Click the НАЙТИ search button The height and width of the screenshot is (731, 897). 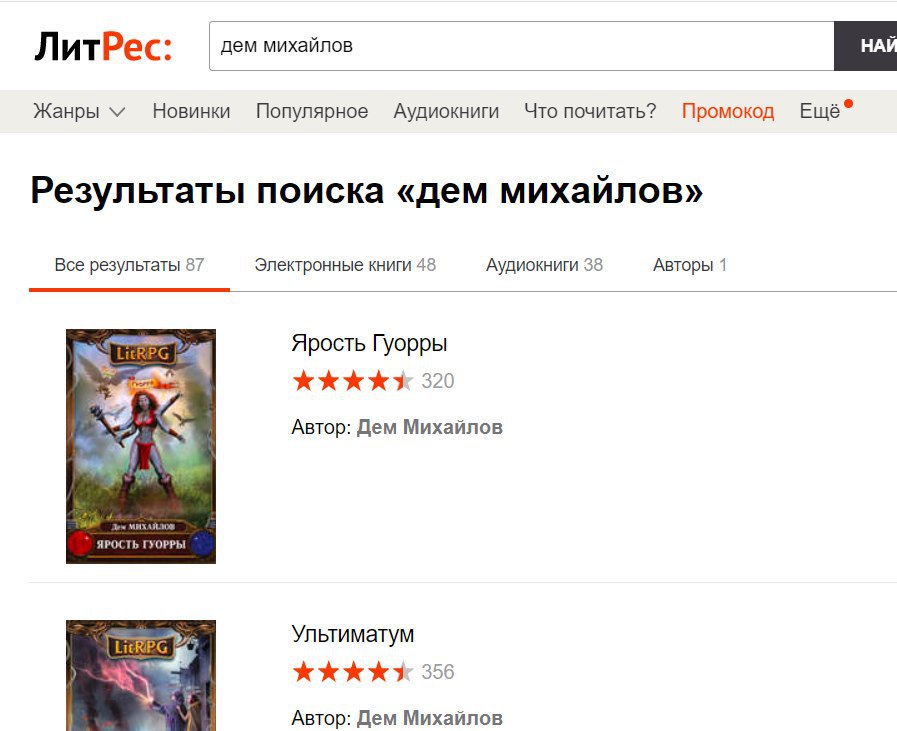click(866, 46)
